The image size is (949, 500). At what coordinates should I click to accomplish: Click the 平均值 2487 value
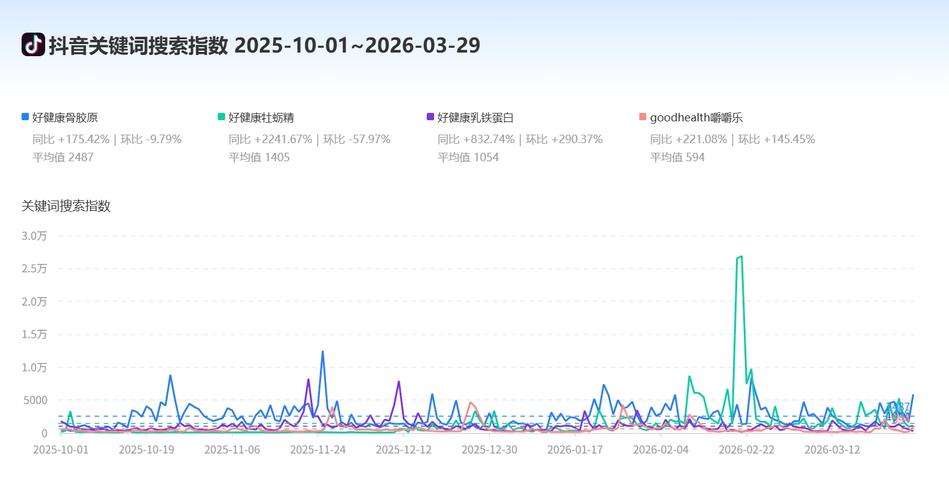(x=63, y=157)
